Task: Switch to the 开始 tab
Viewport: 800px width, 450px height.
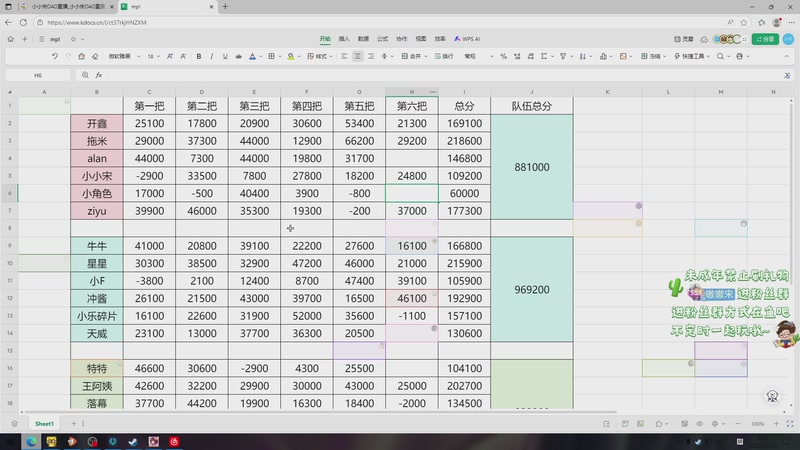Action: coord(325,39)
